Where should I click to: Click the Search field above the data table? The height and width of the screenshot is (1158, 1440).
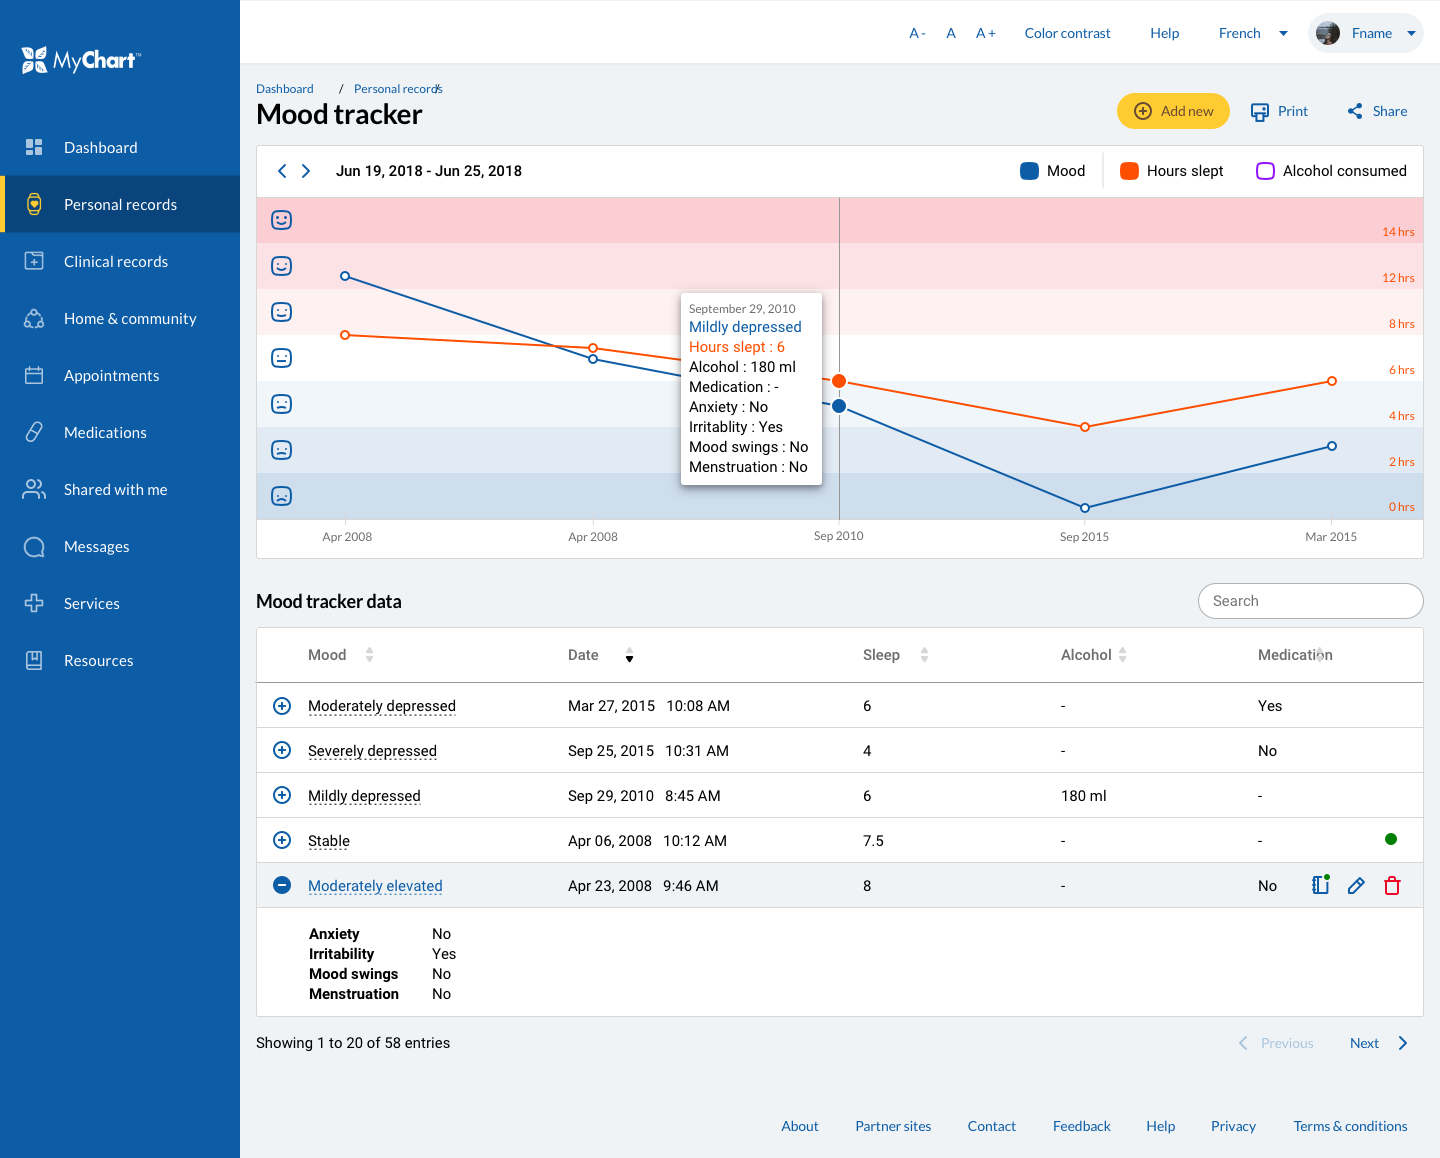click(1310, 601)
